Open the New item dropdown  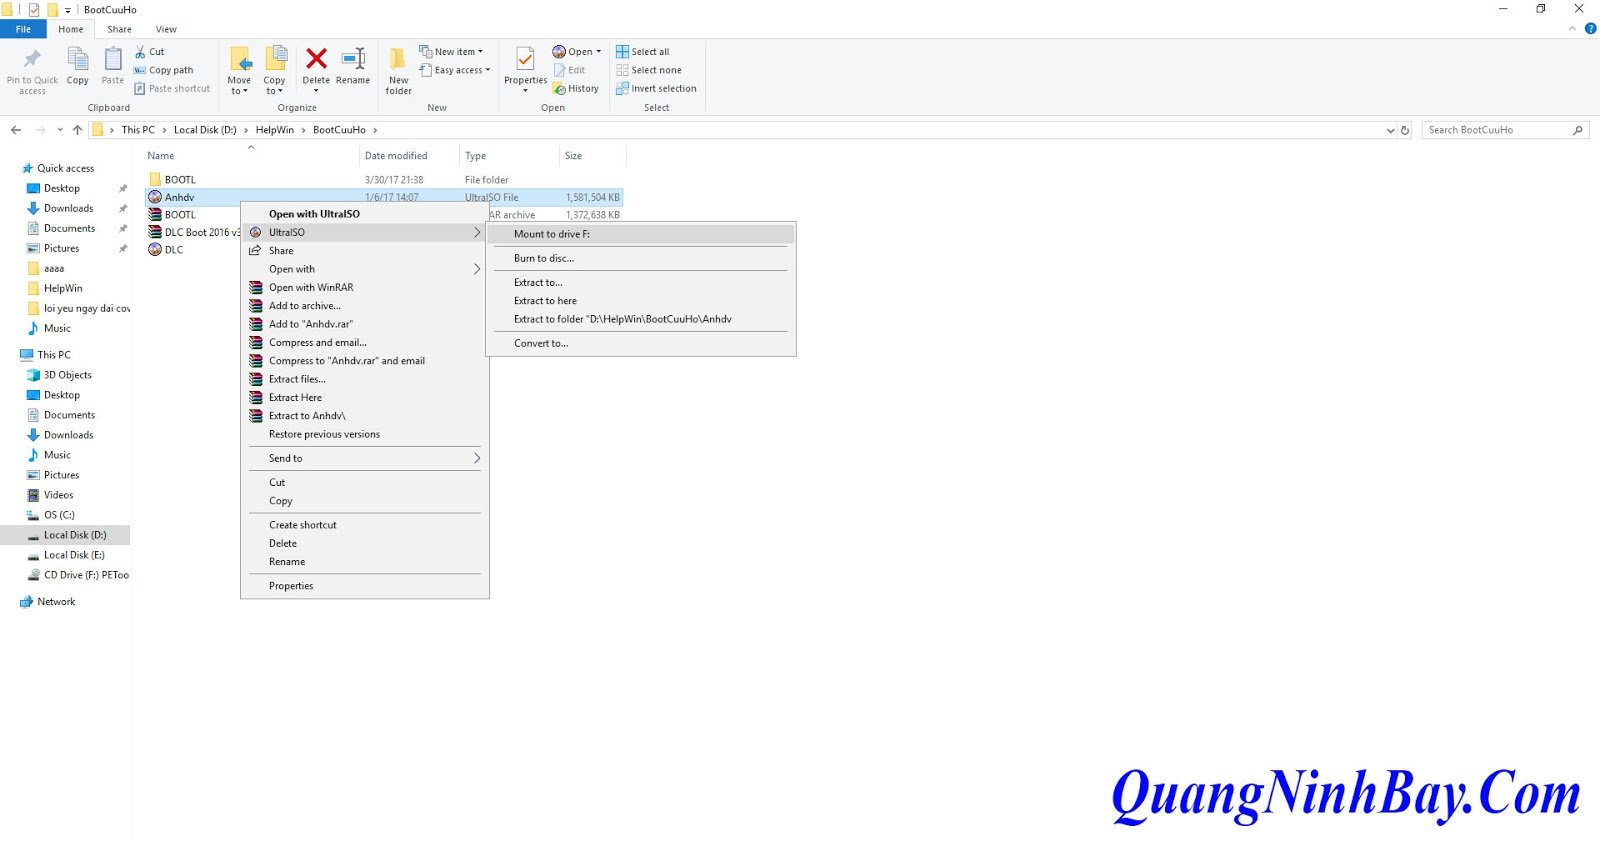click(451, 52)
